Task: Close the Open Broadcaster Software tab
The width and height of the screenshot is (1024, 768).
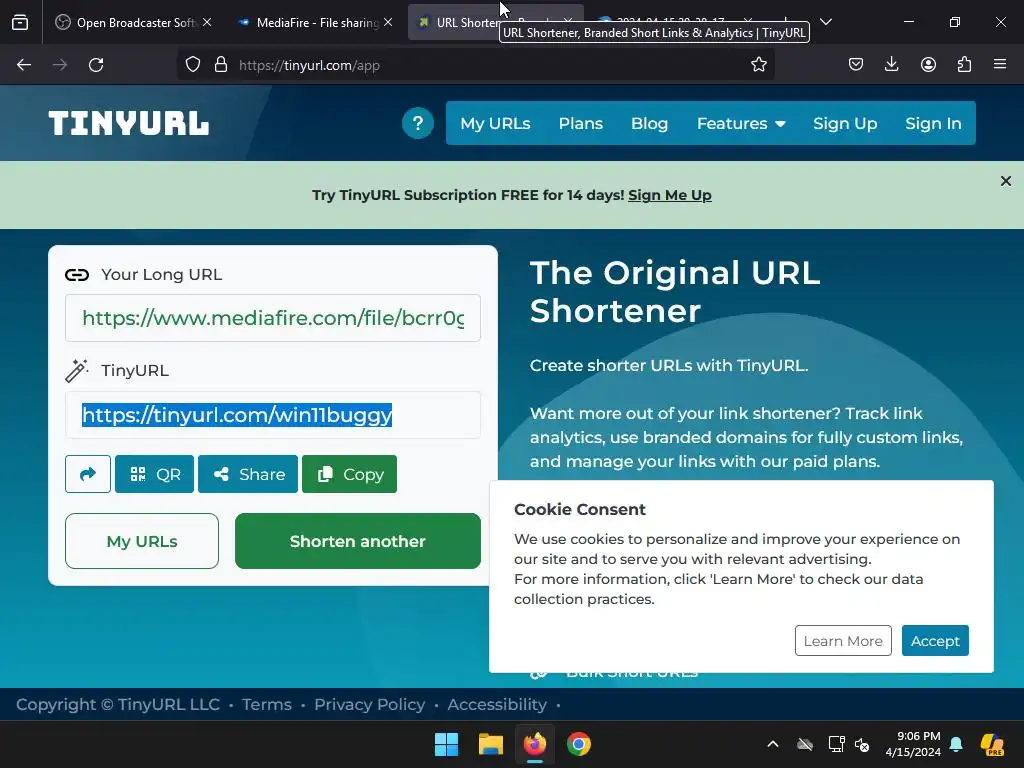Action: [207, 22]
